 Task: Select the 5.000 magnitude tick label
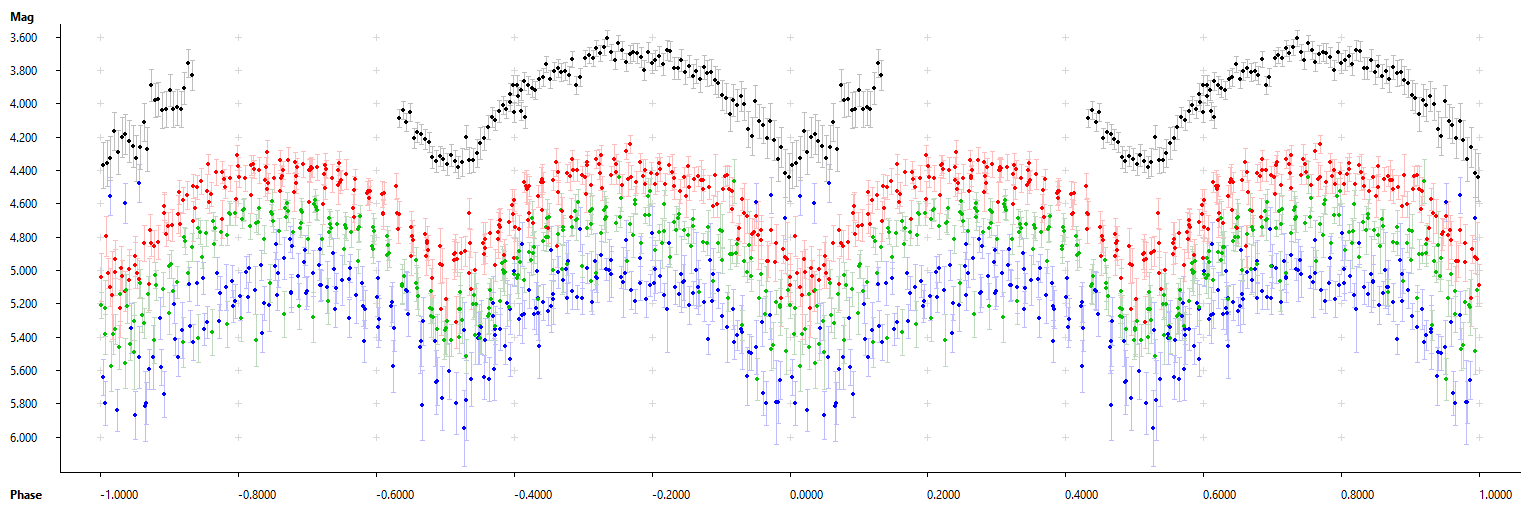point(24,271)
